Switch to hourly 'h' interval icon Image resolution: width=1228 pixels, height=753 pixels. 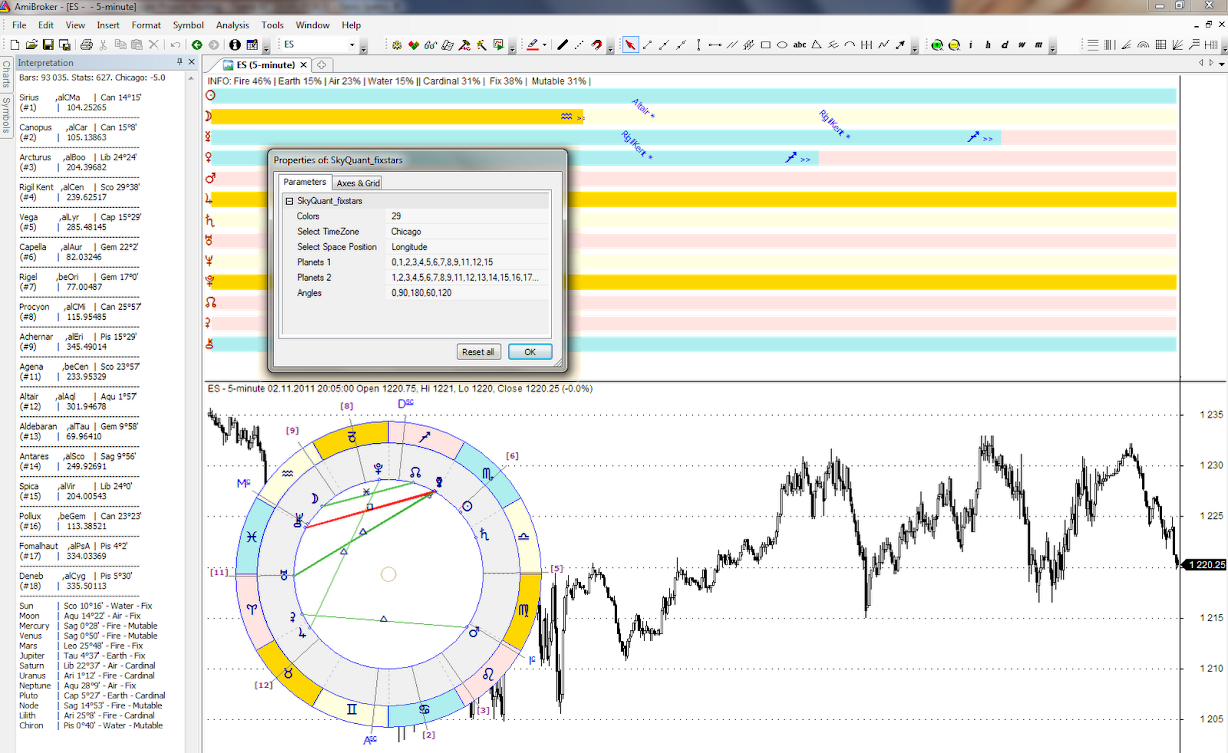click(x=987, y=45)
